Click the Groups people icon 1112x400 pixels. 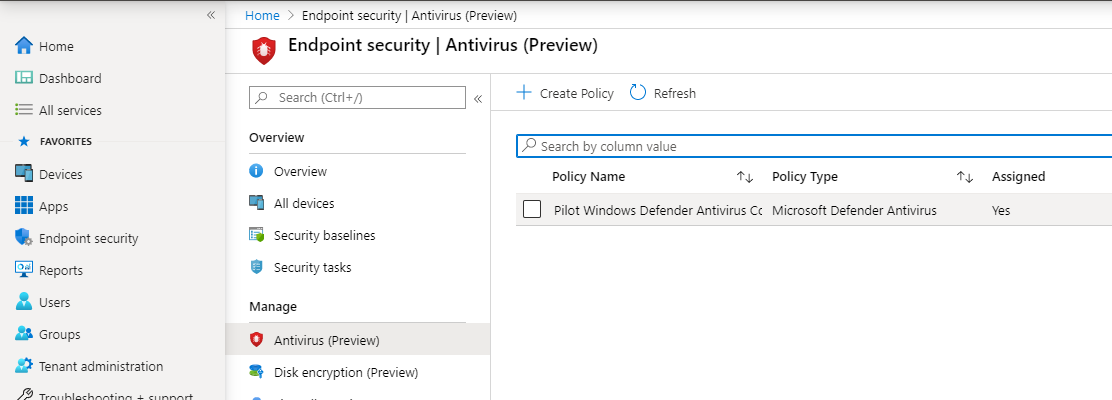point(24,334)
